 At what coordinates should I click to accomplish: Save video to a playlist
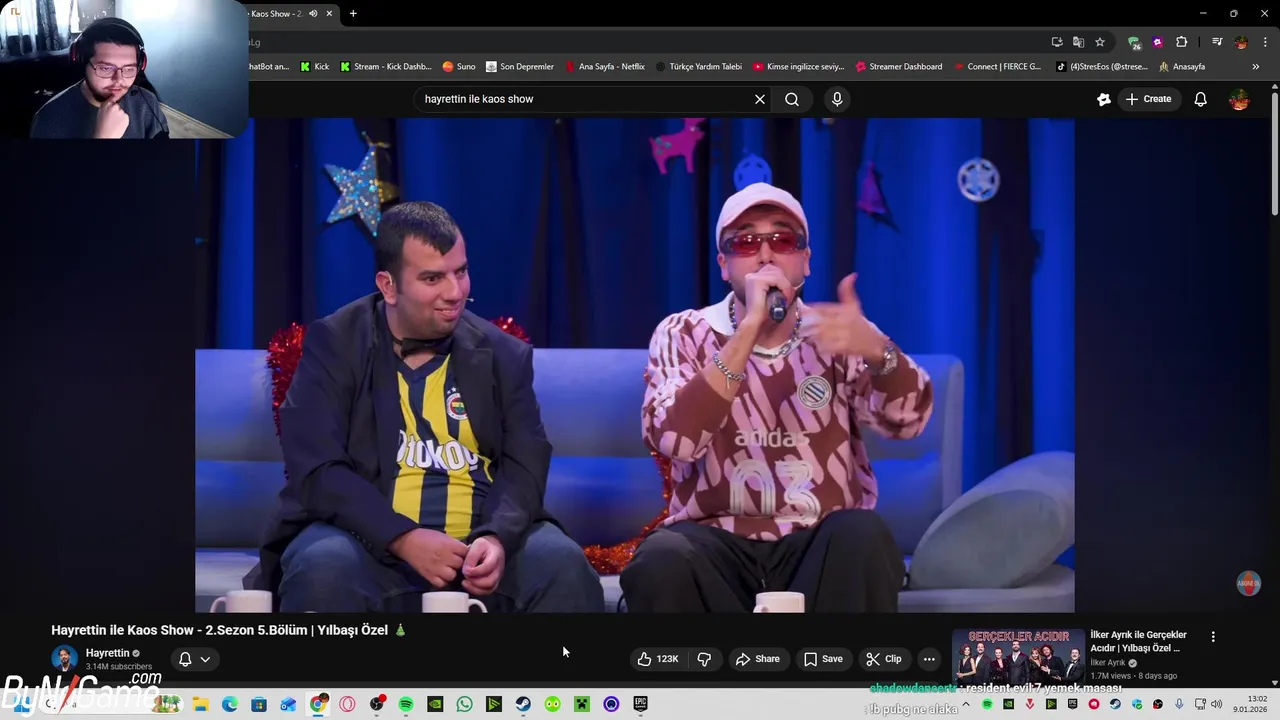tap(823, 659)
